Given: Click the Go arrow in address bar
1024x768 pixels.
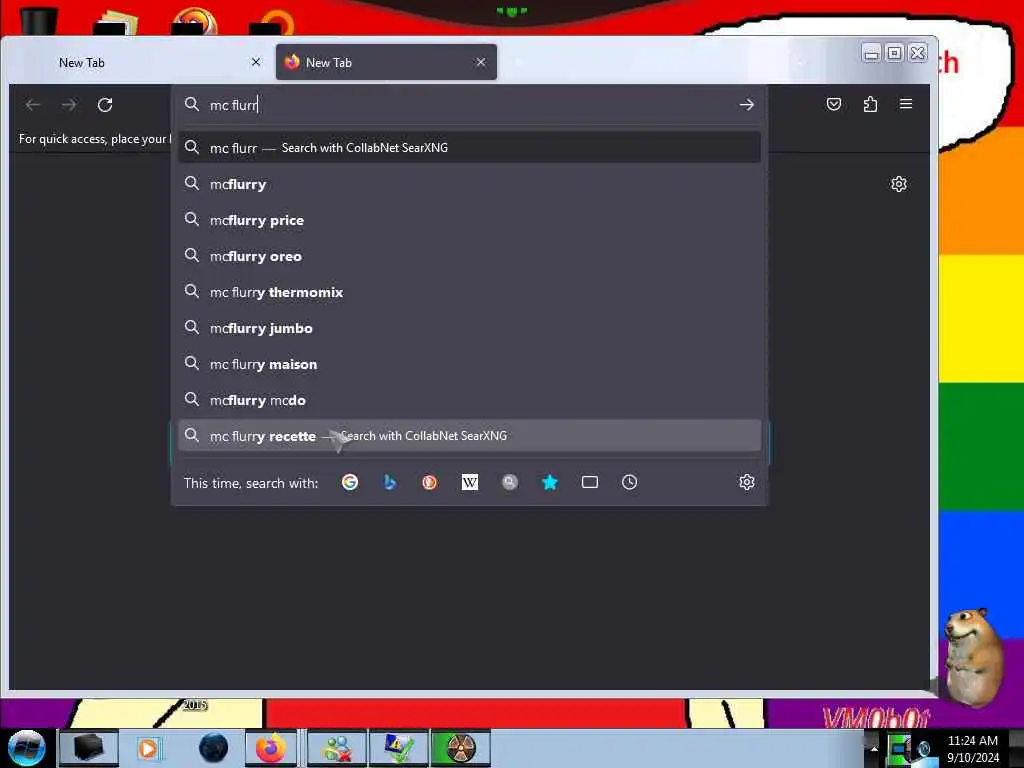Looking at the screenshot, I should [746, 104].
